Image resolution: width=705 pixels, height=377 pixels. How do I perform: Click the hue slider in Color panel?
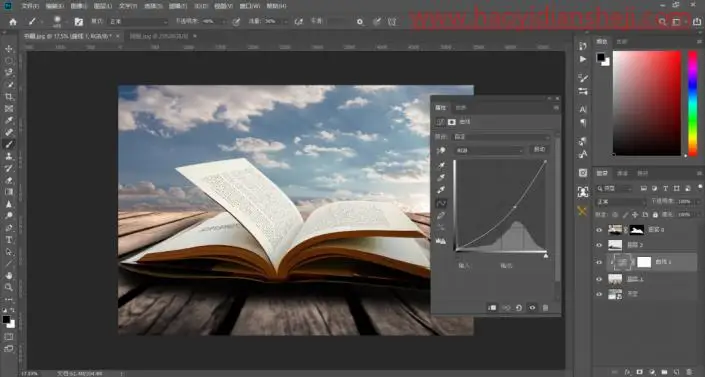[693, 103]
